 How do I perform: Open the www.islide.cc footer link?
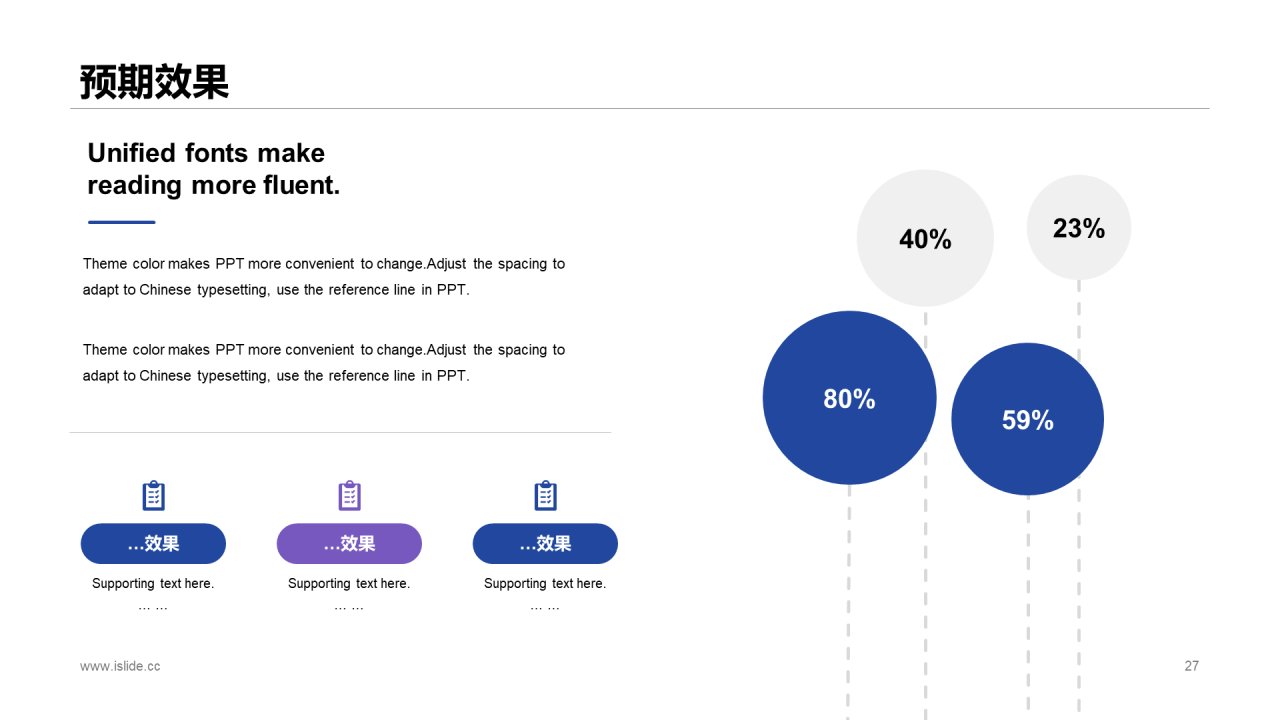click(x=120, y=666)
